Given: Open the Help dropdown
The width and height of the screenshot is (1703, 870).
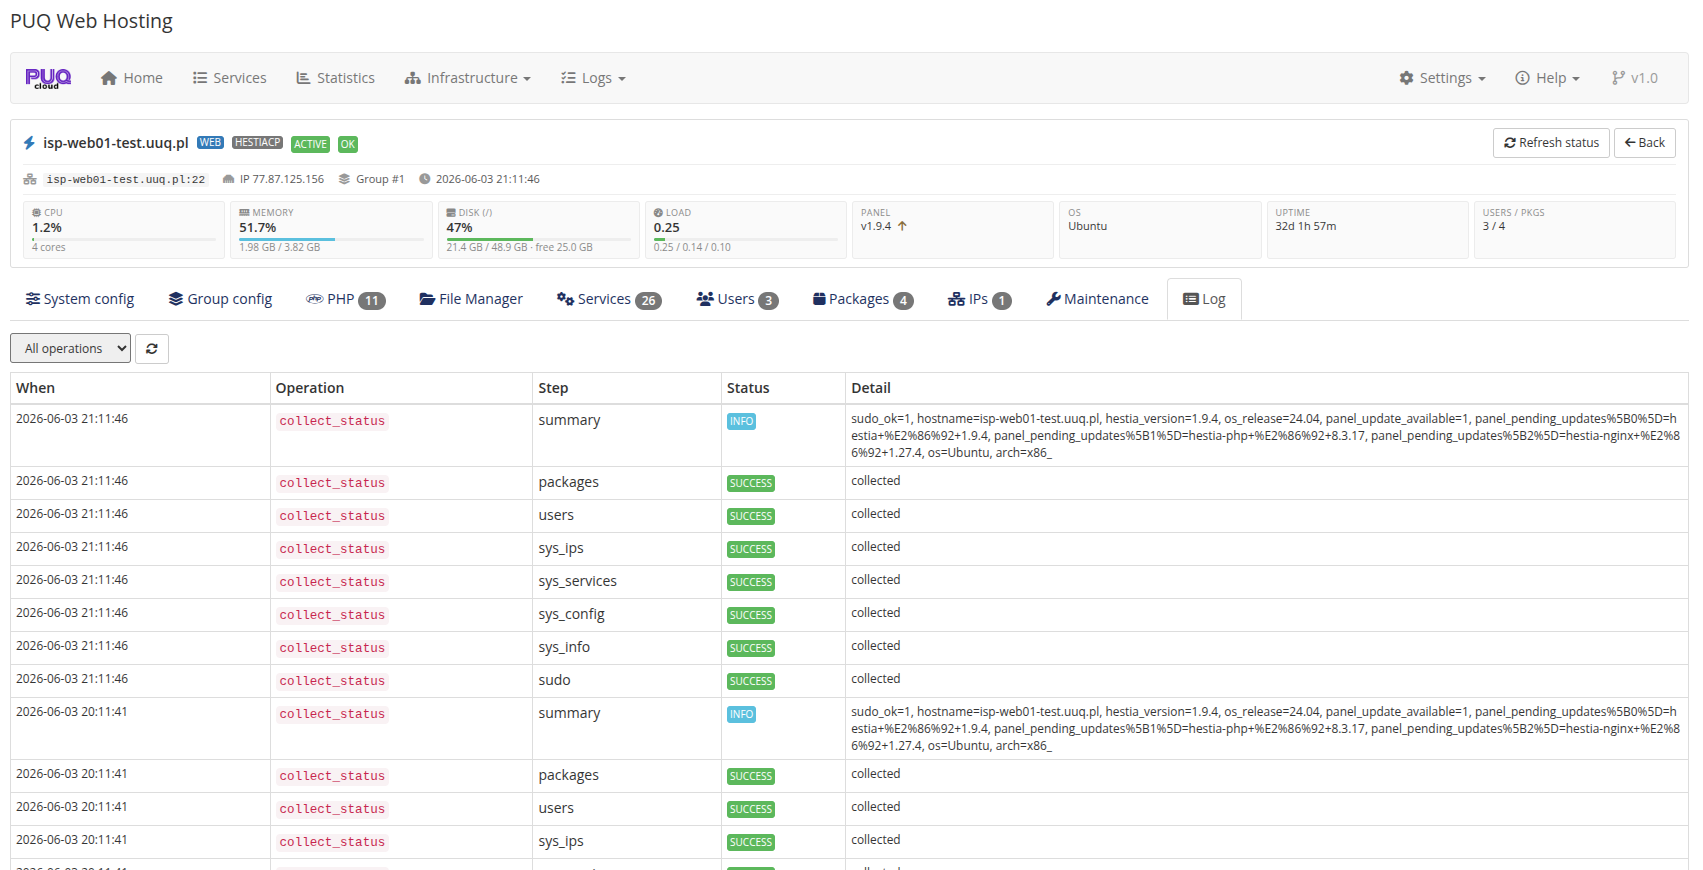Looking at the screenshot, I should [x=1548, y=78].
